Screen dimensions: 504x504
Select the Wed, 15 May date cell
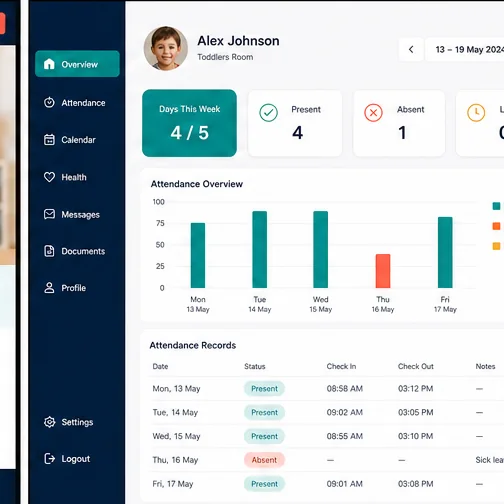[x=176, y=436]
